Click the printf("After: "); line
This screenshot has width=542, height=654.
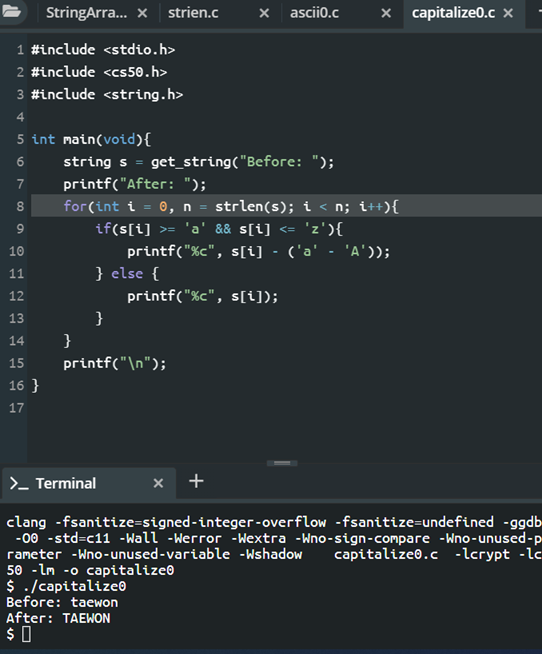(135, 184)
